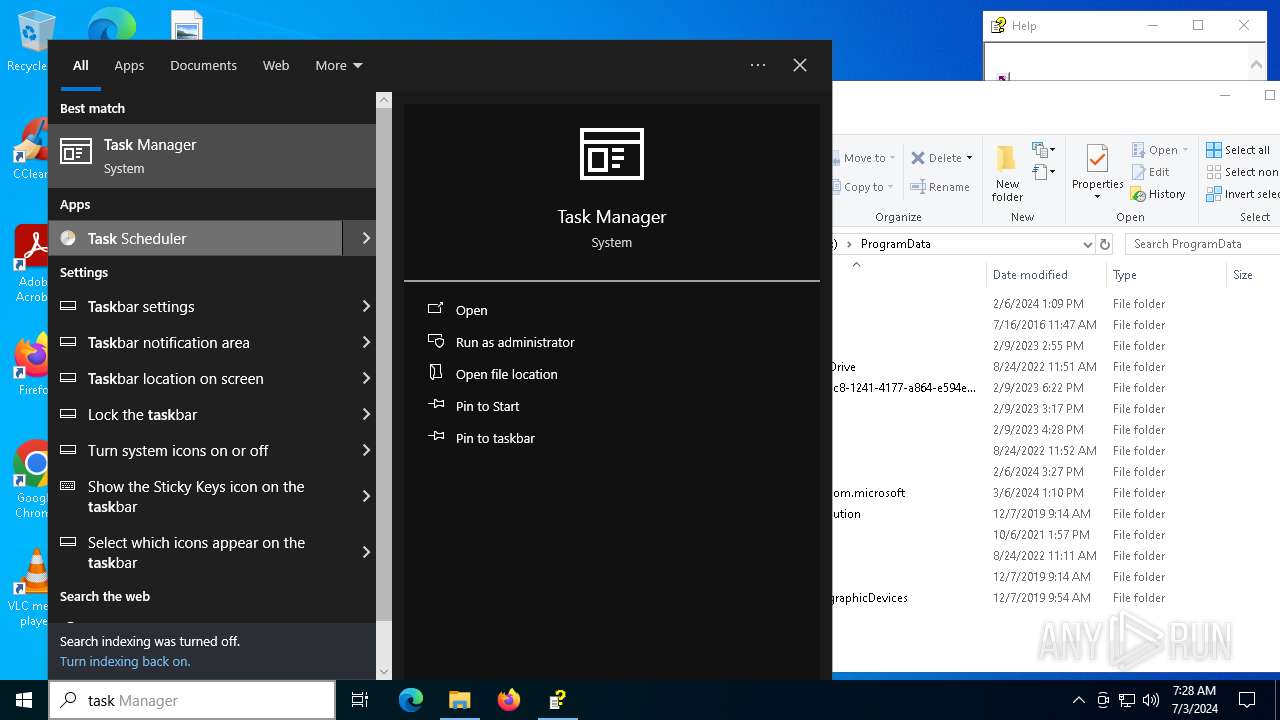Sort files by Date modified column
The image size is (1280, 720).
coord(1046,275)
